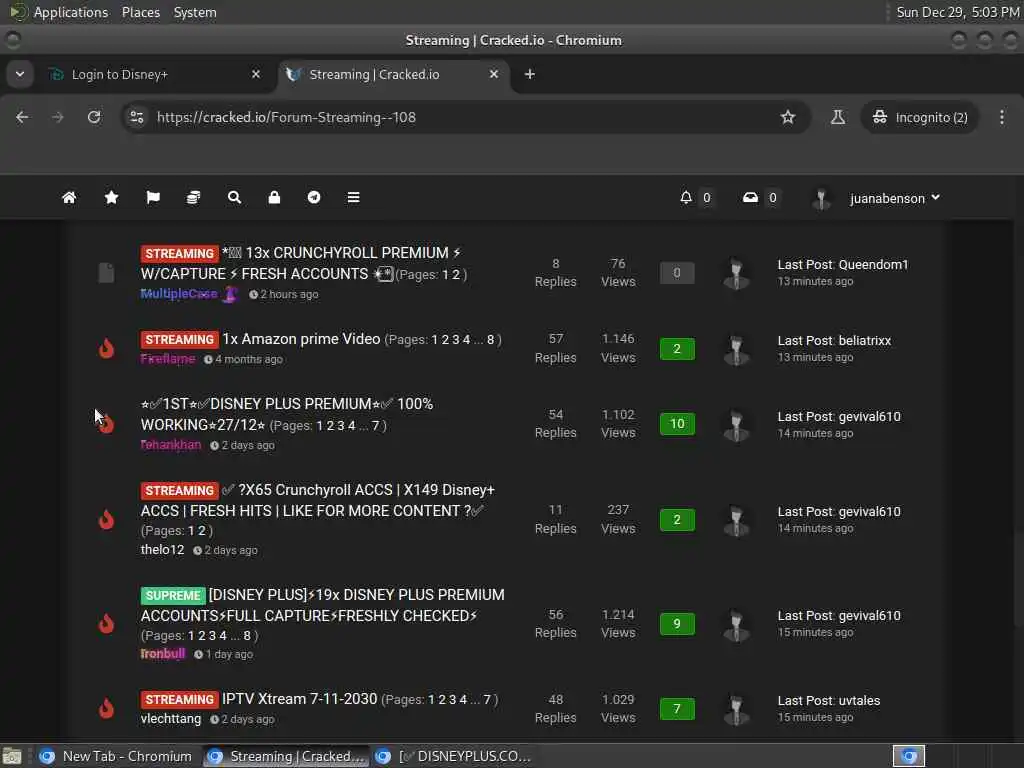Open author thelo12 profile
This screenshot has height=768, width=1024.
pos(163,549)
